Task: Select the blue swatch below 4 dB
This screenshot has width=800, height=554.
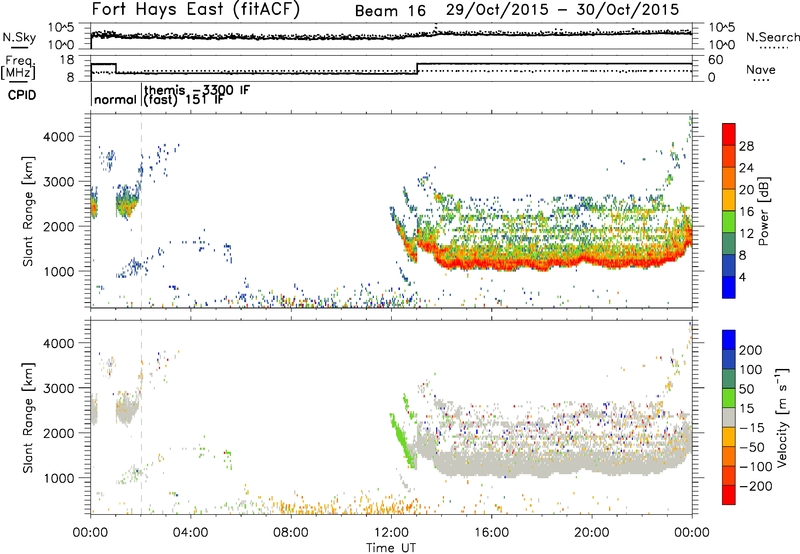Action: tap(729, 287)
